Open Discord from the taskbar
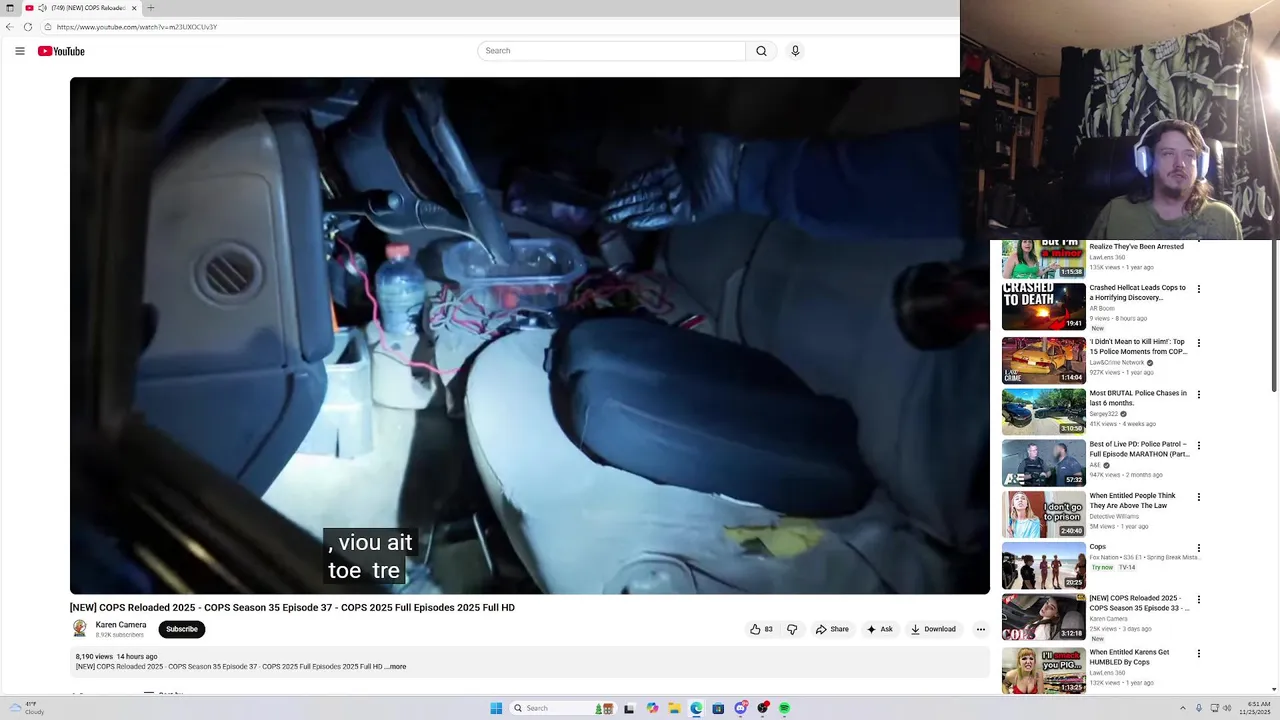Screen dimensions: 1280x720 coord(740,708)
